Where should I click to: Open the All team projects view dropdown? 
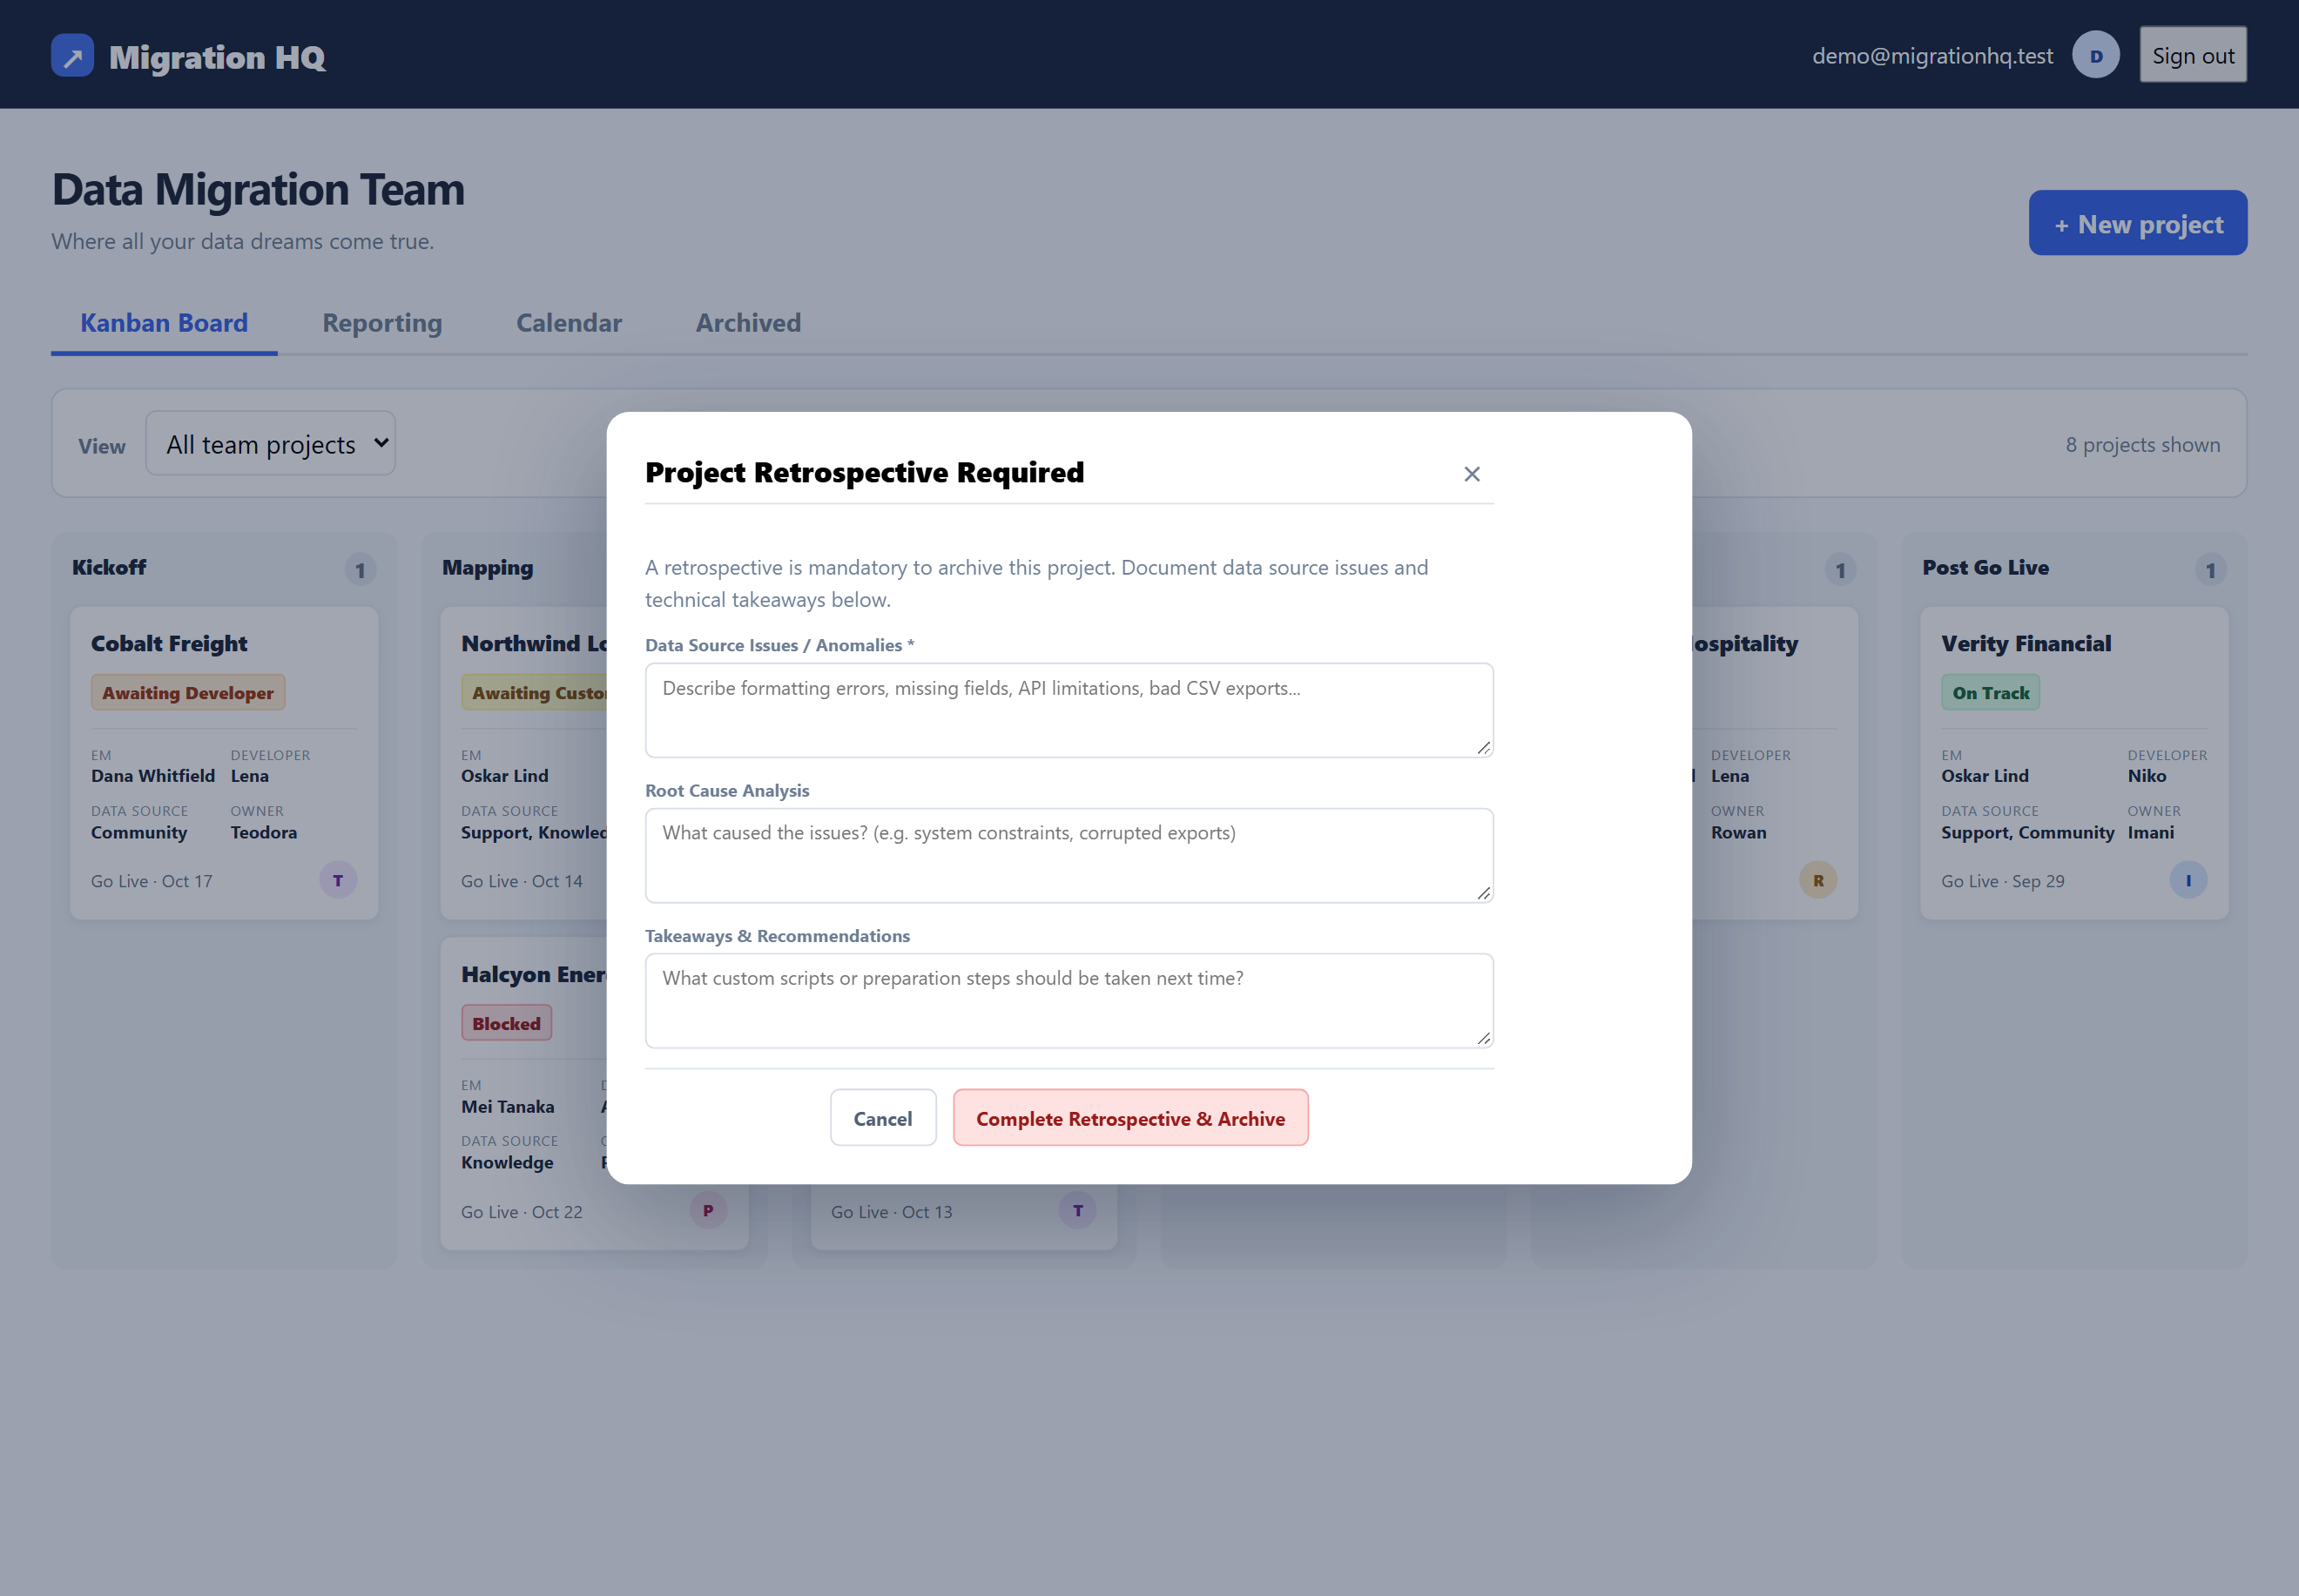click(271, 443)
